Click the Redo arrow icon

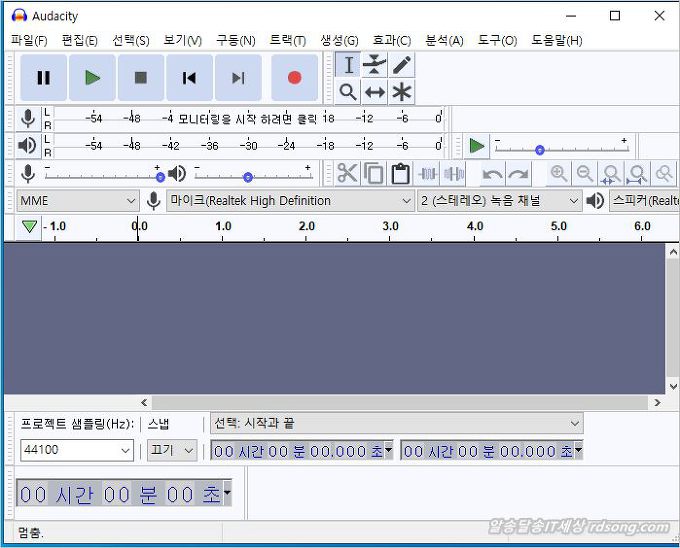click(519, 173)
